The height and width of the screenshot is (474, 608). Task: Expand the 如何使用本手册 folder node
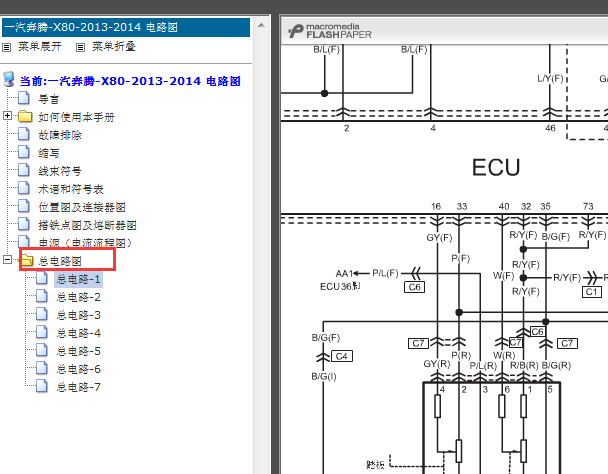point(7,116)
